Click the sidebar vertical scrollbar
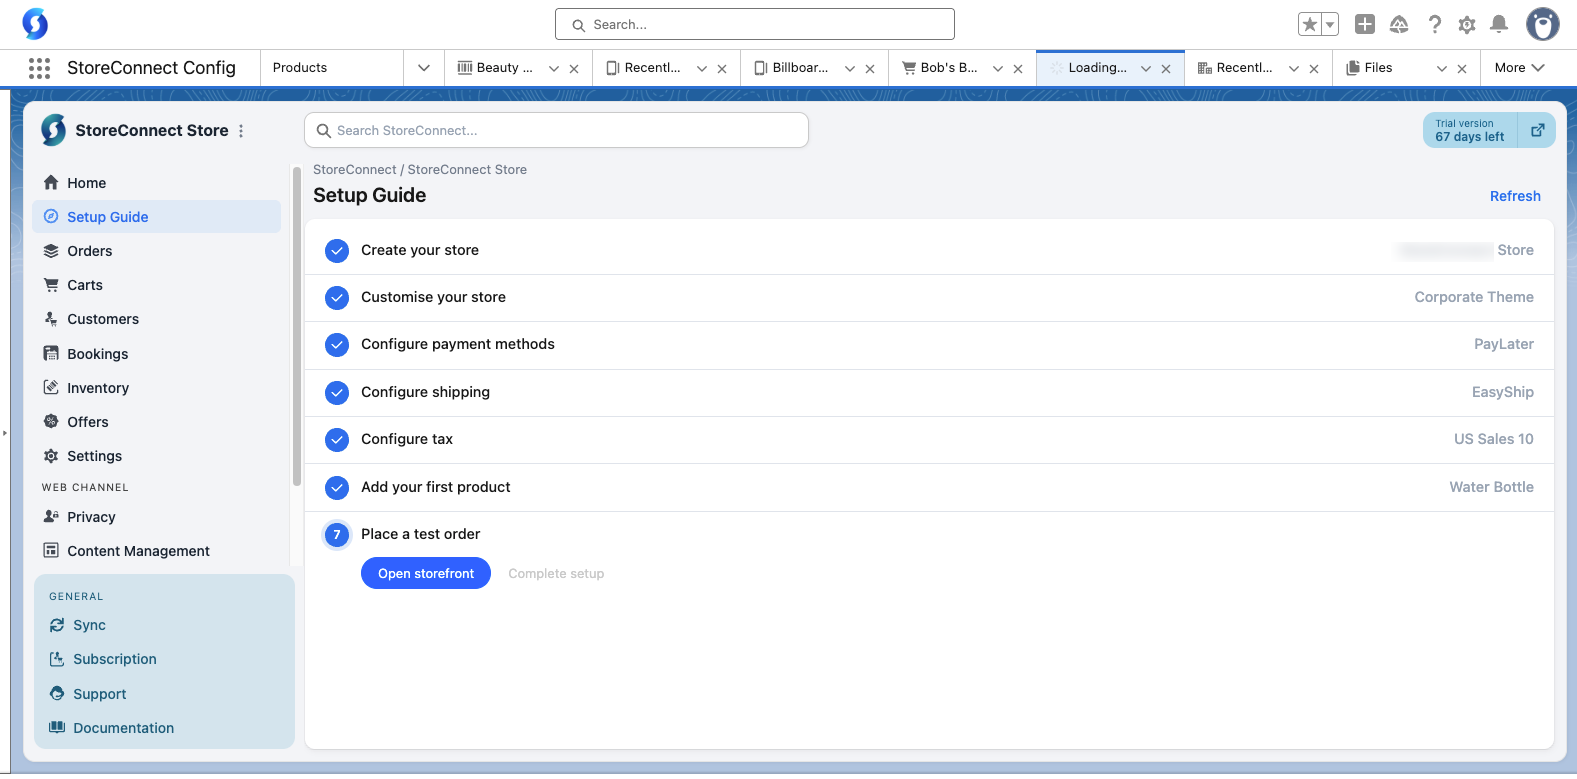Image resolution: width=1577 pixels, height=779 pixels. [x=296, y=326]
